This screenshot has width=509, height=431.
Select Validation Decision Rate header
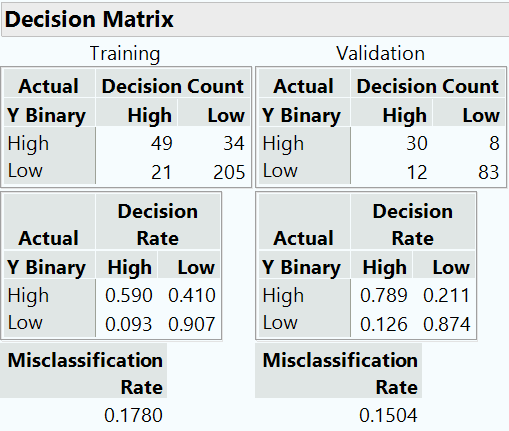click(x=413, y=225)
